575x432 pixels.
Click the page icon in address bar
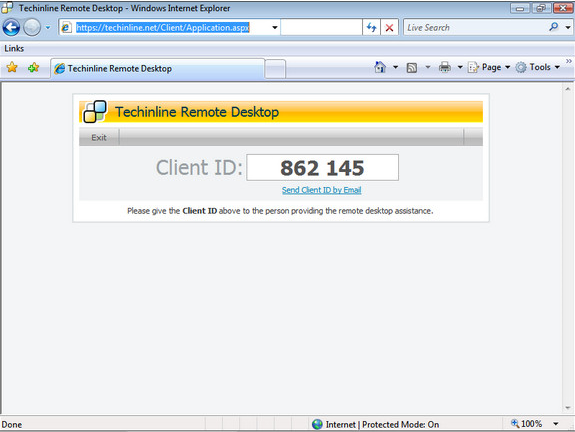(x=66, y=28)
